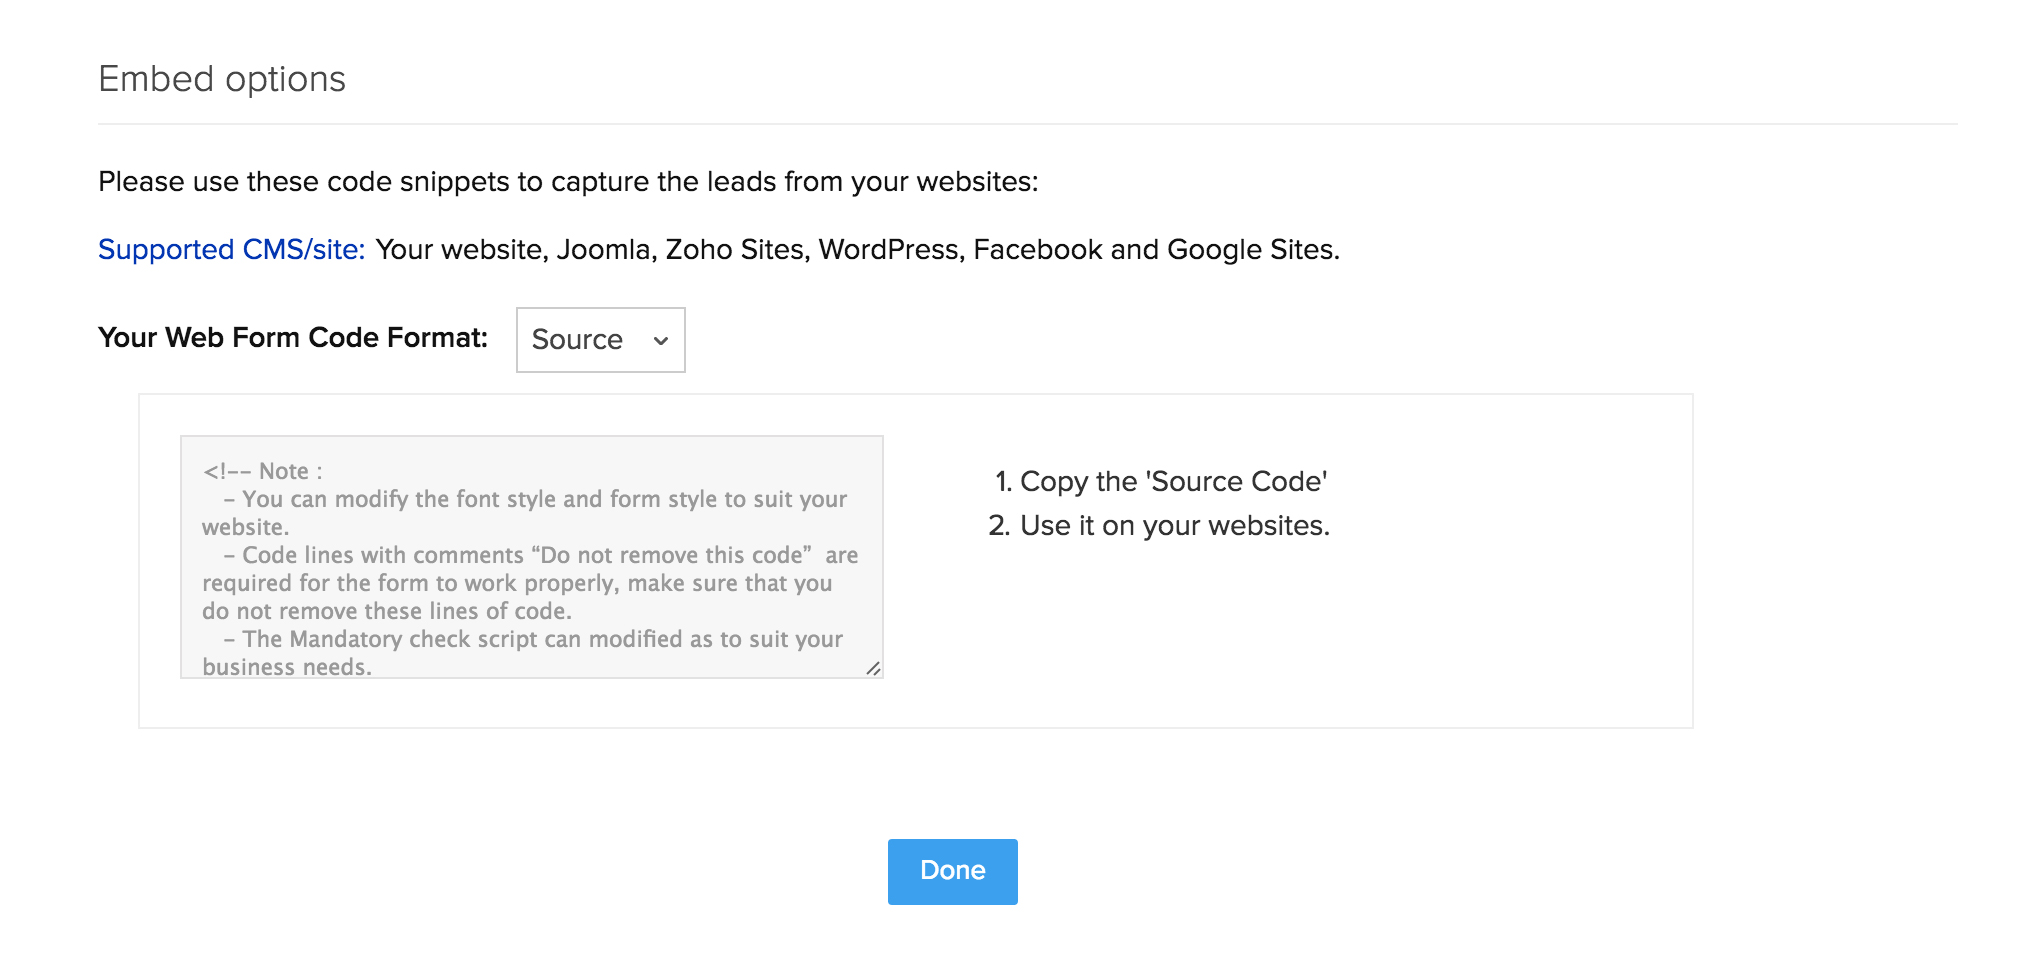Click the Embed options heading
Viewport: 2018px width, 971px height.
coord(222,79)
